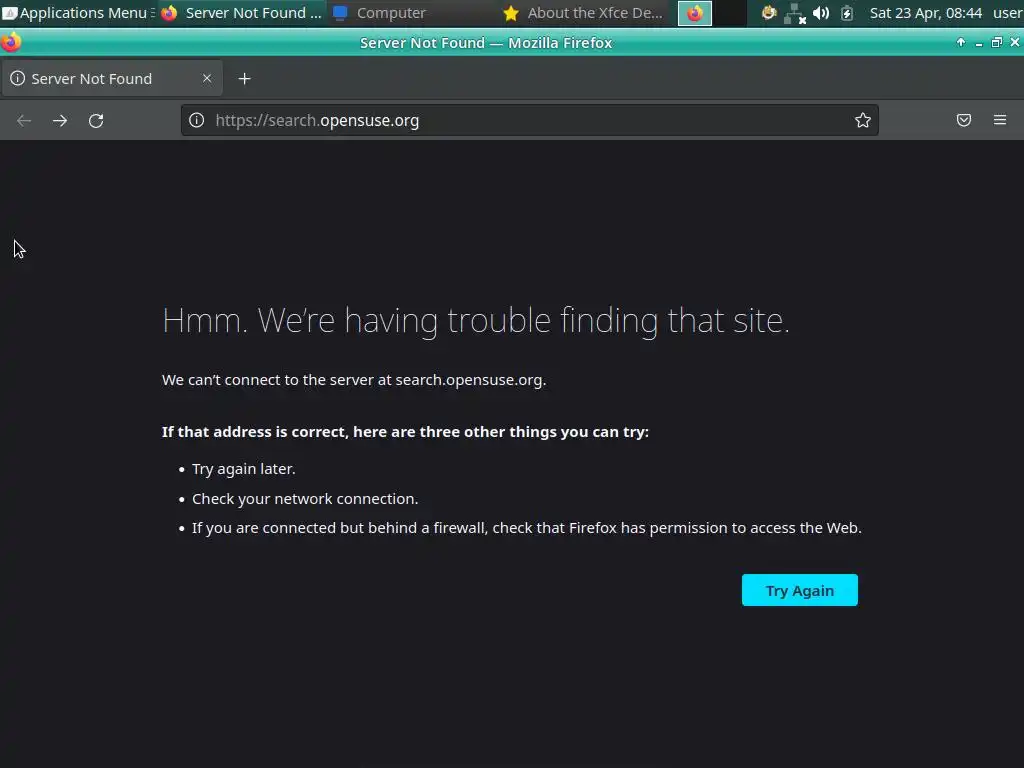Close the Mozilla Firefox window
This screenshot has height=768, width=1024.
pos(1015,42)
